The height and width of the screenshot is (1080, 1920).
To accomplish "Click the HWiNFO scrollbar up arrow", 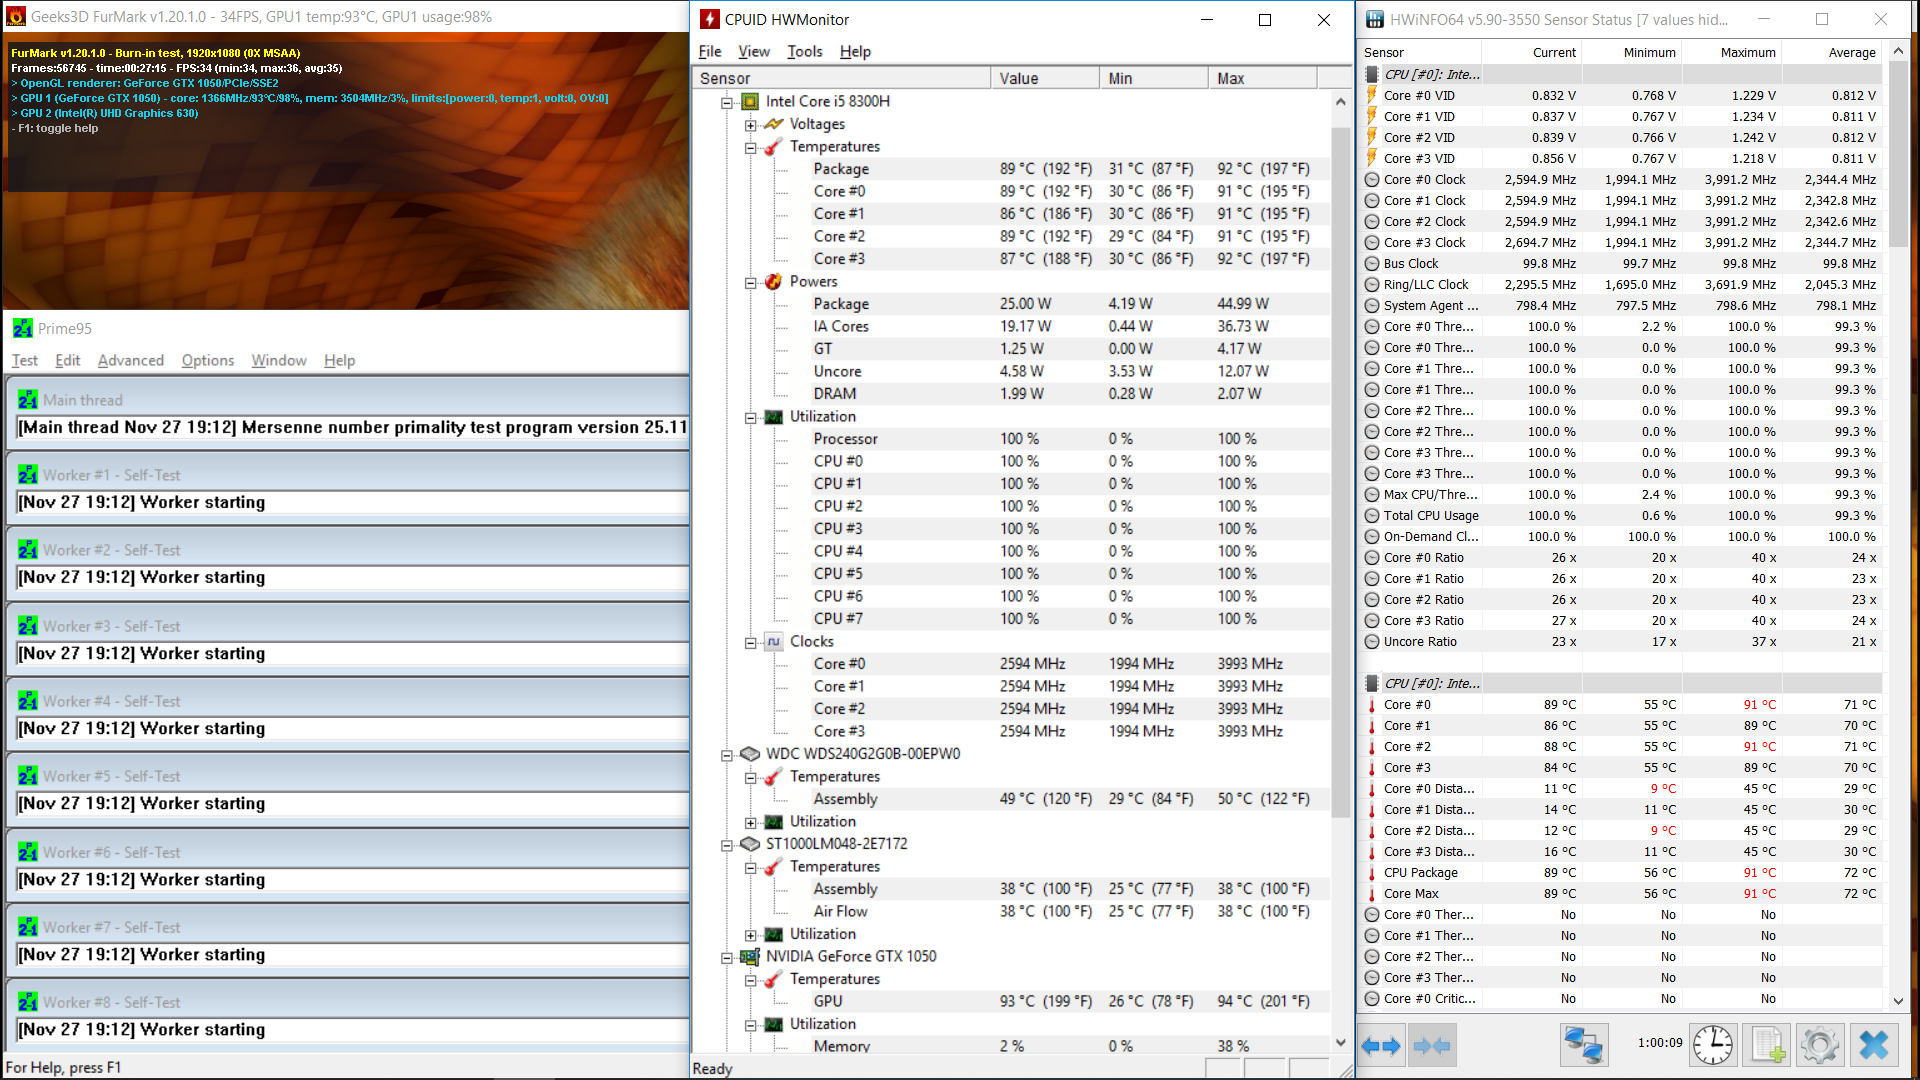I will coord(1898,50).
